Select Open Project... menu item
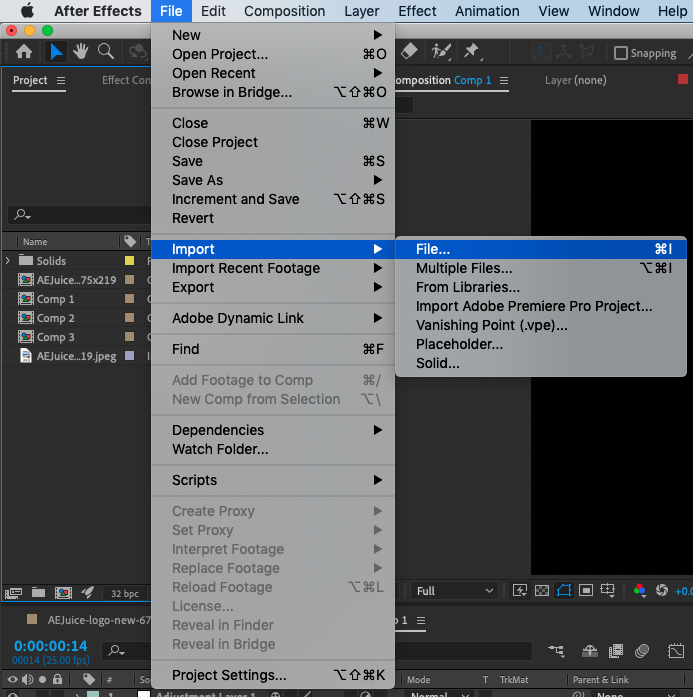This screenshot has width=693, height=697. pyautogui.click(x=273, y=54)
